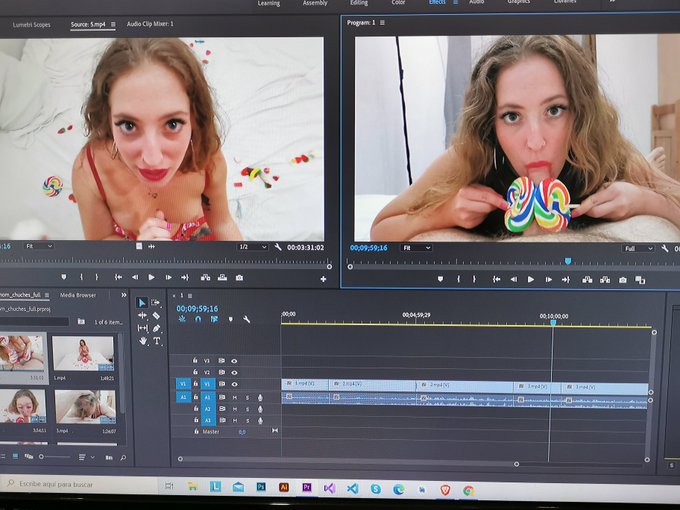680x510 pixels.
Task: Open Program: 1 panel menu
Action: point(382,23)
